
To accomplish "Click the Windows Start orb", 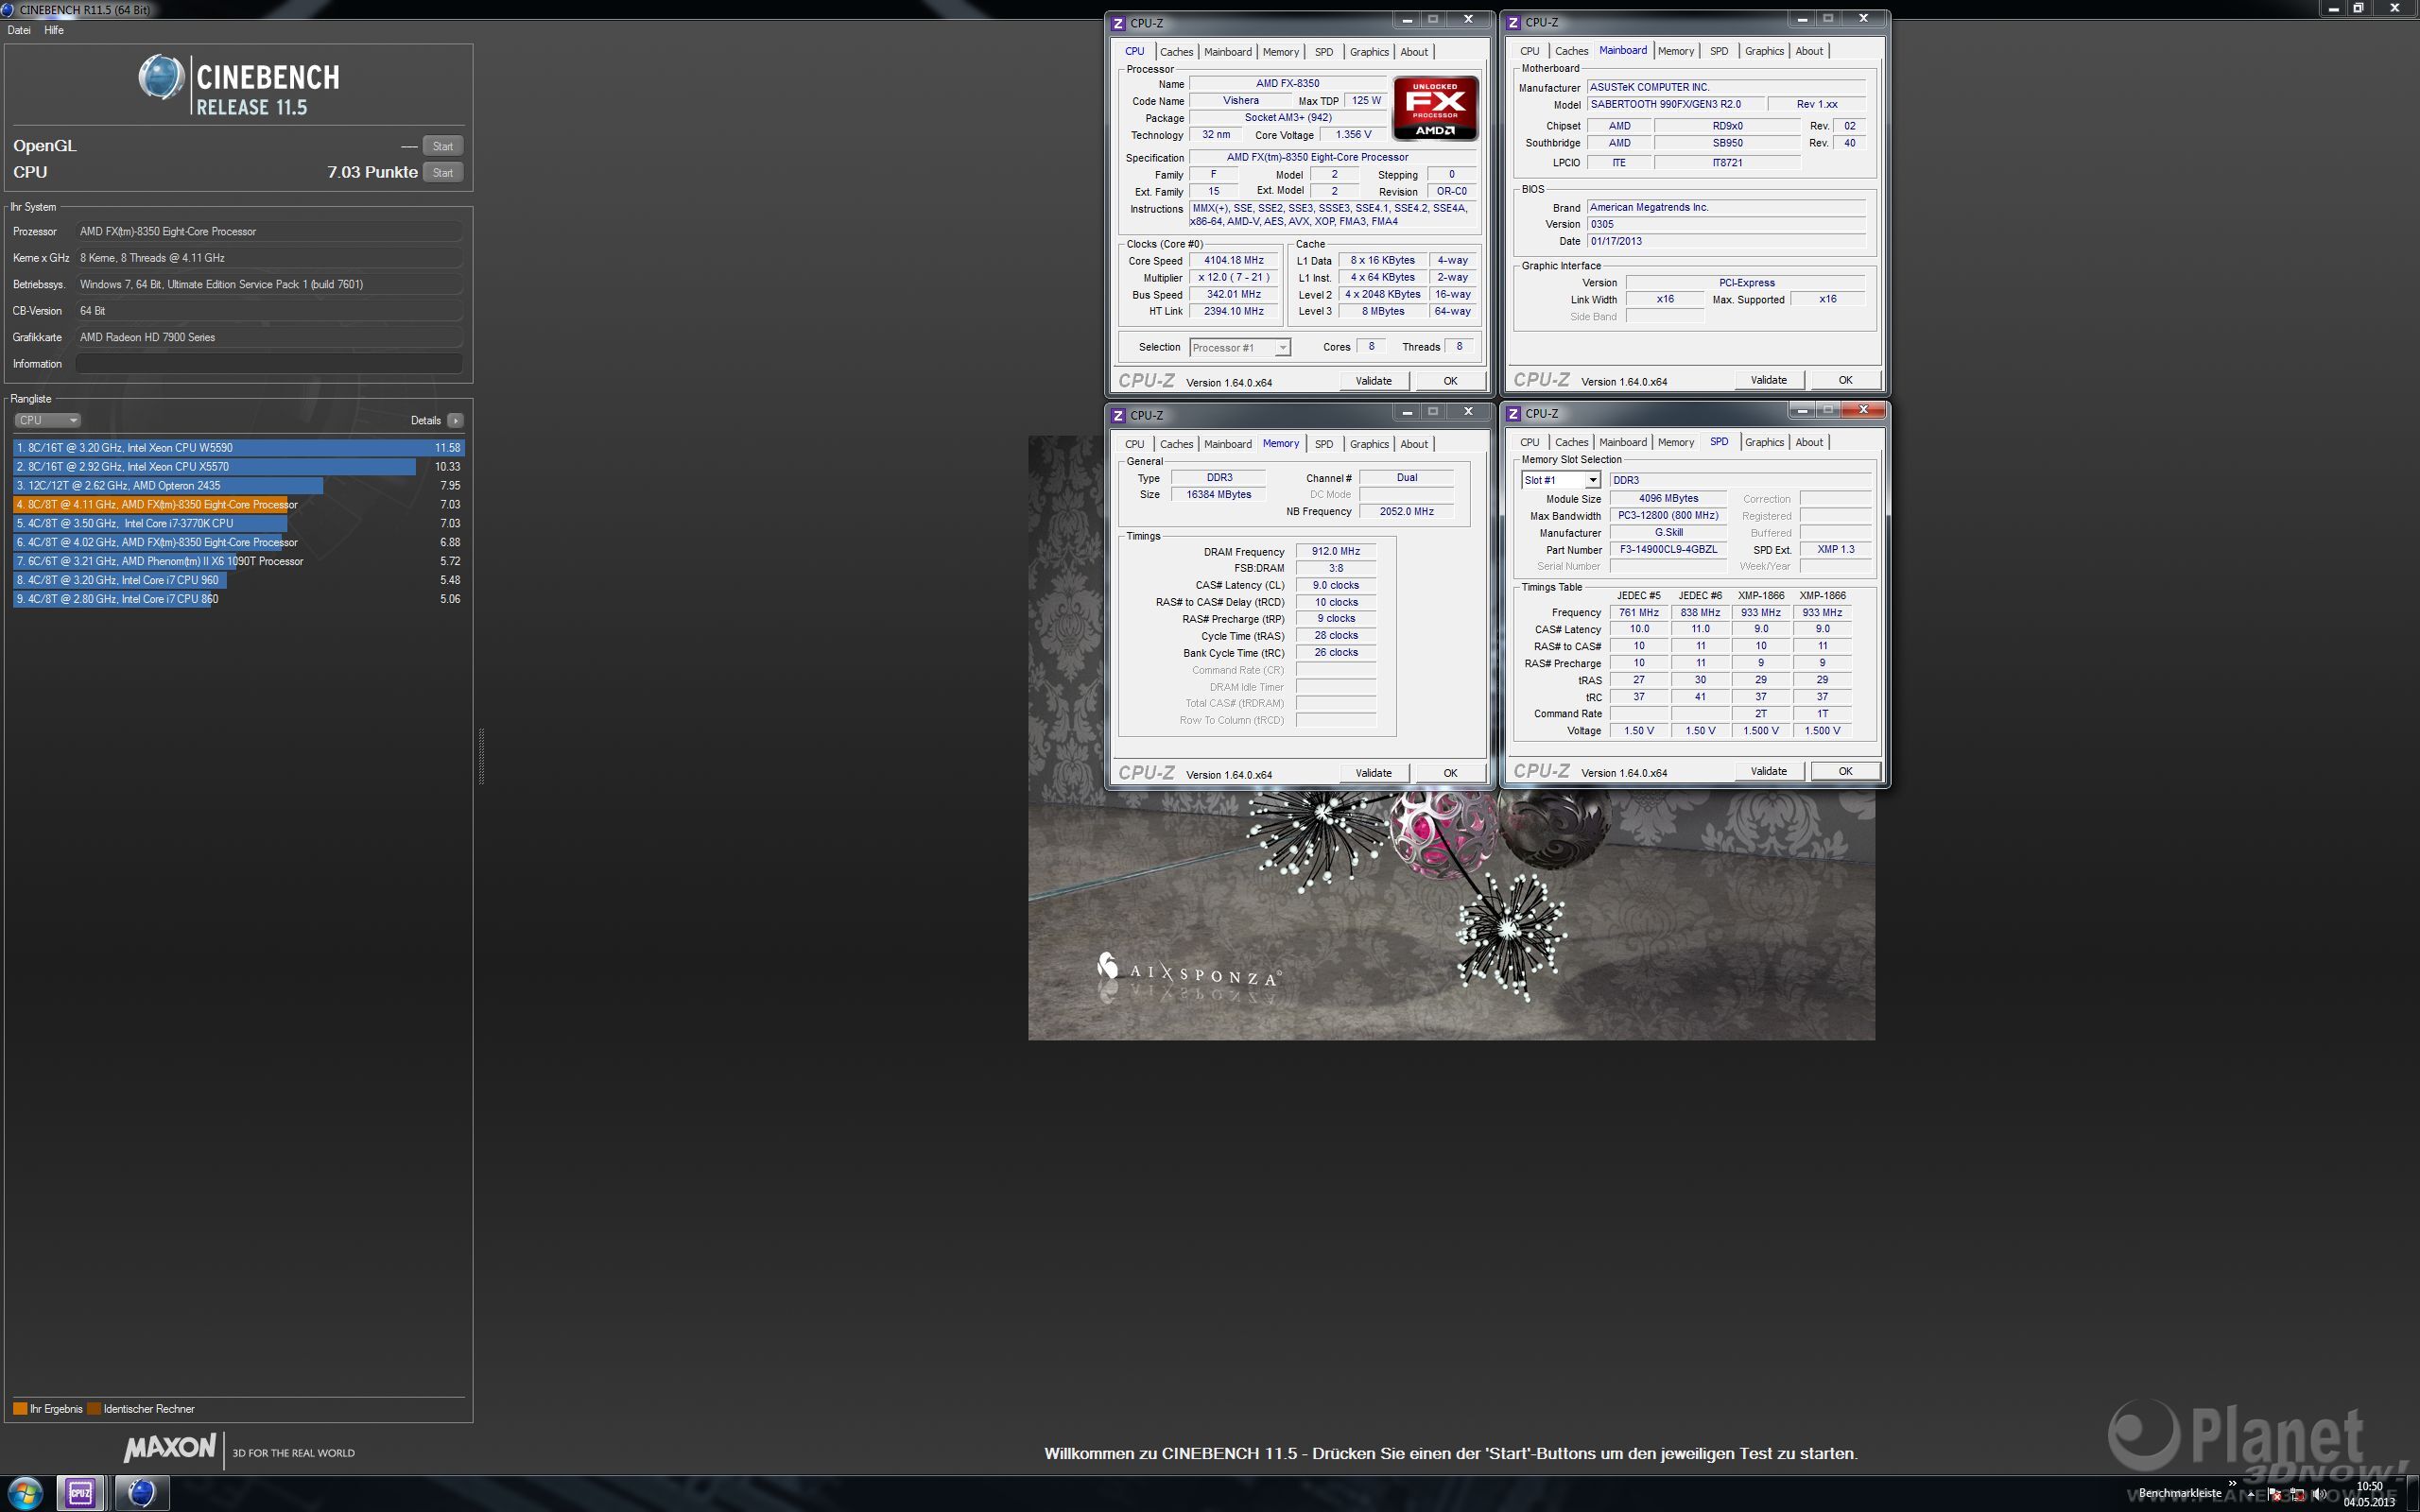I will tap(26, 1493).
